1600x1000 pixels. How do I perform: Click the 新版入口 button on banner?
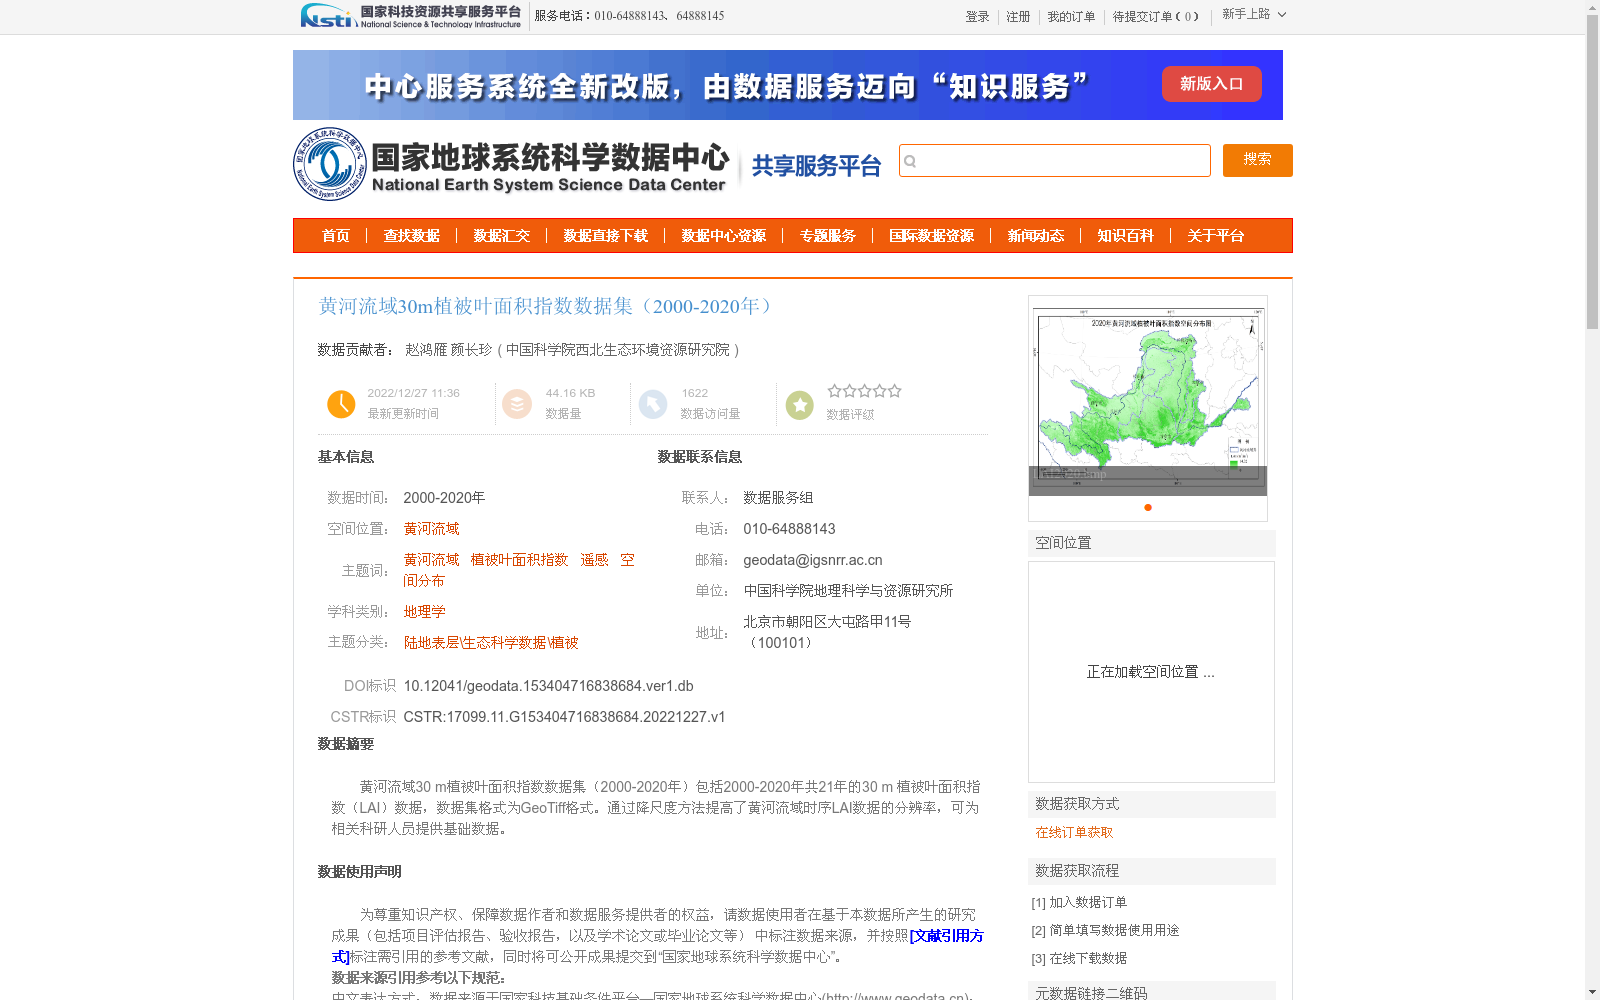[1211, 84]
